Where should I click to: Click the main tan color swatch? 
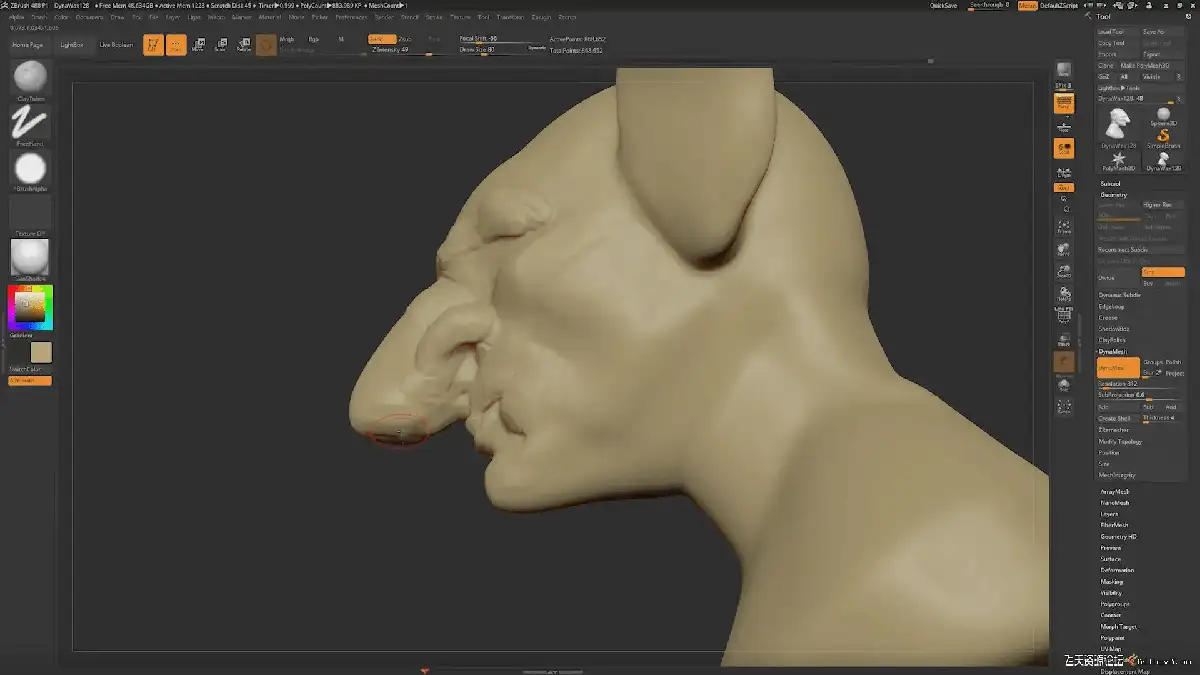click(41, 353)
